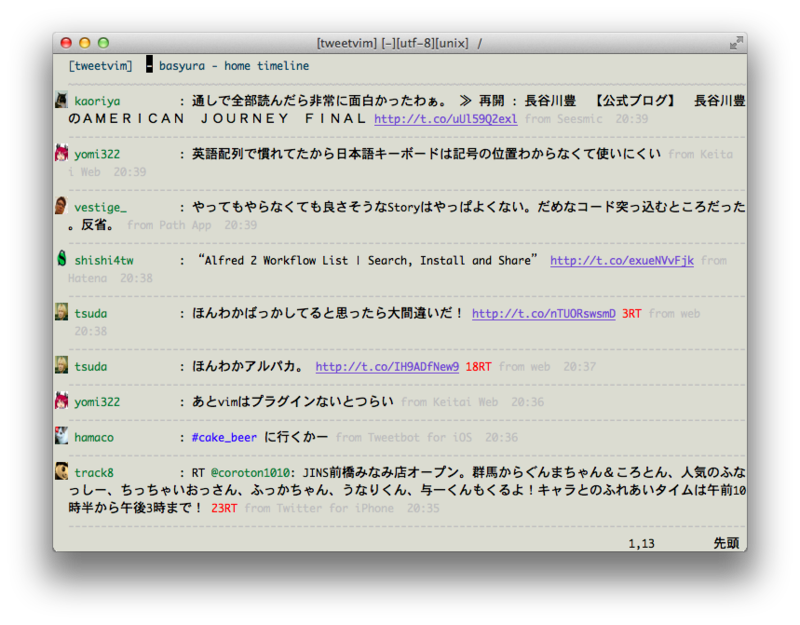Viewport: 800px width, 625px height.
Task: Click the 18RT retweet count
Action: coord(478,367)
